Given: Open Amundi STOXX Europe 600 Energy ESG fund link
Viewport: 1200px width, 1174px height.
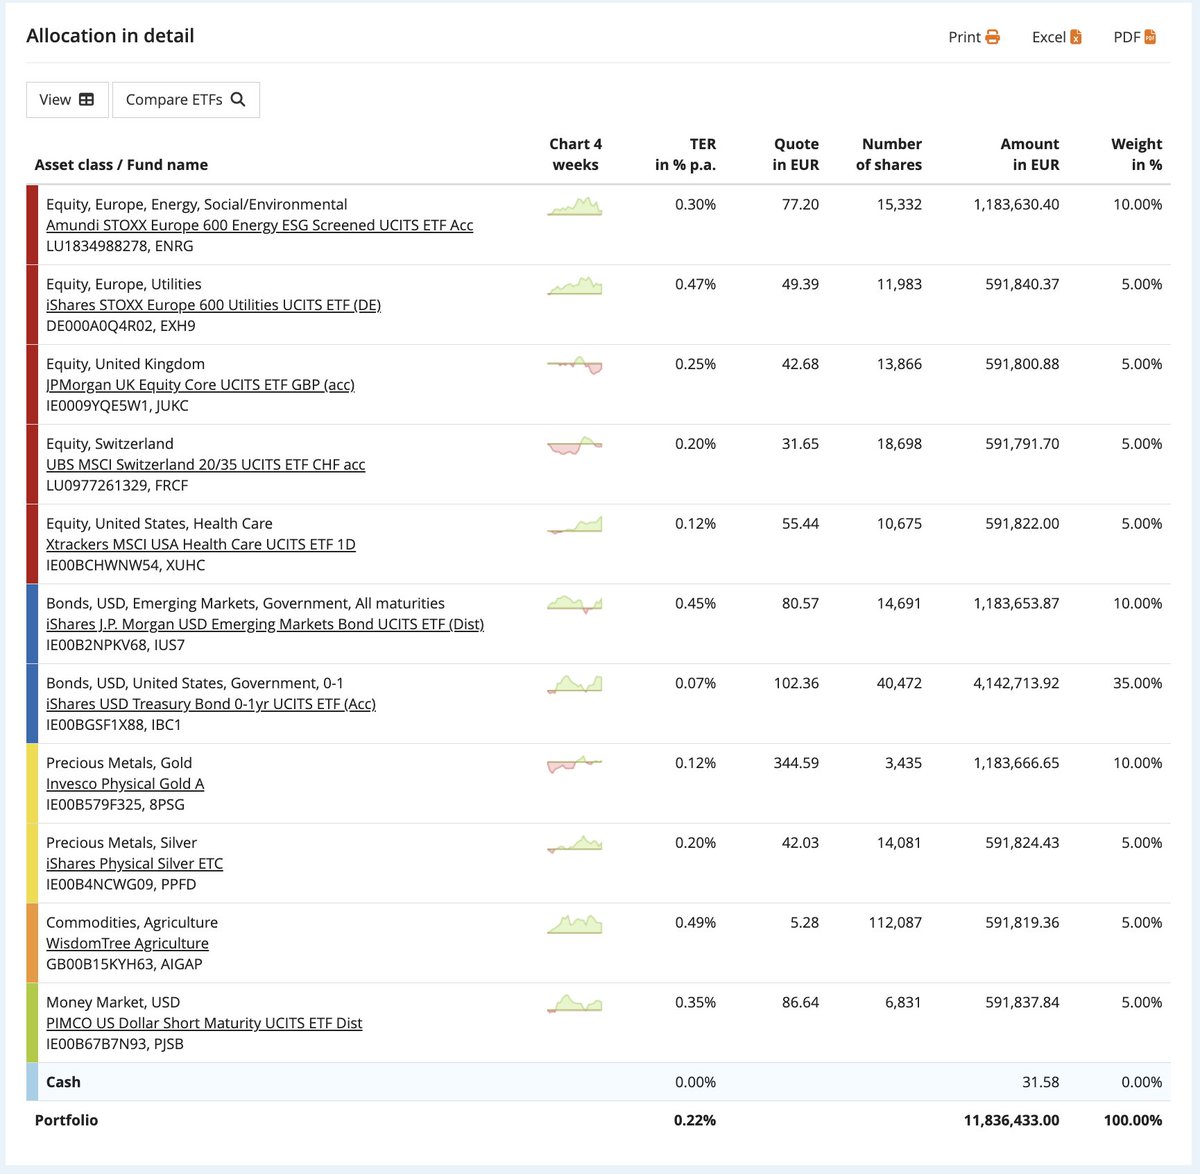Looking at the screenshot, I should coord(260,225).
